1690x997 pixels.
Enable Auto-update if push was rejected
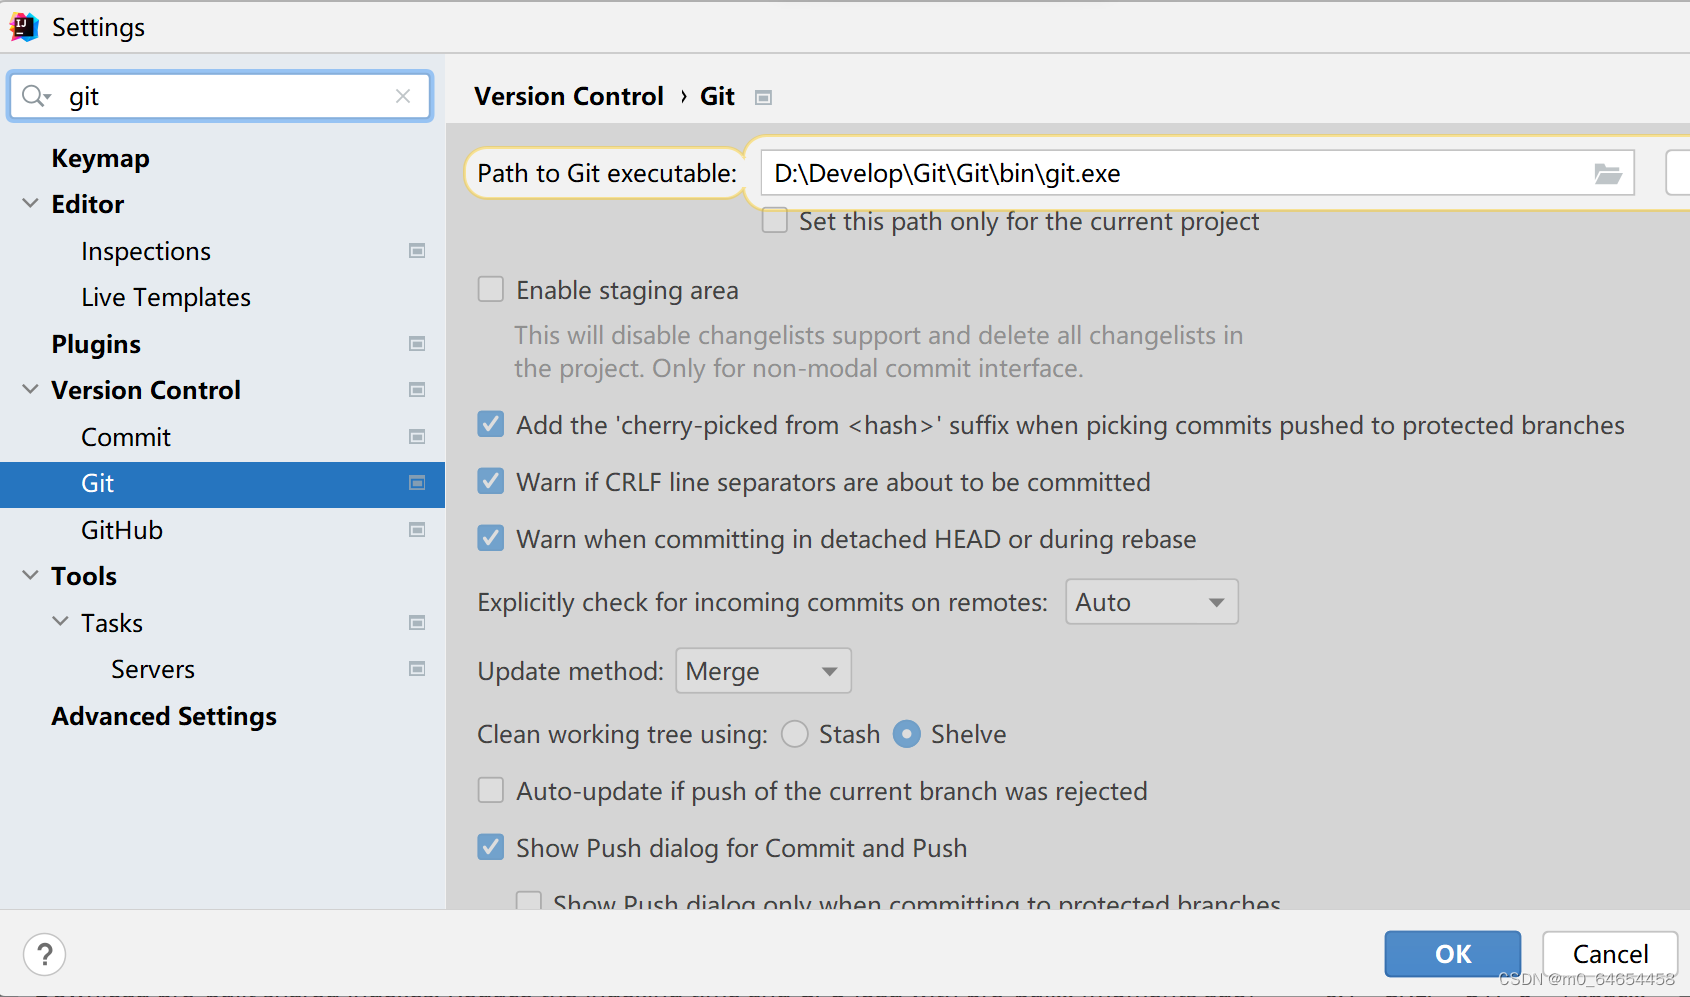tap(491, 790)
